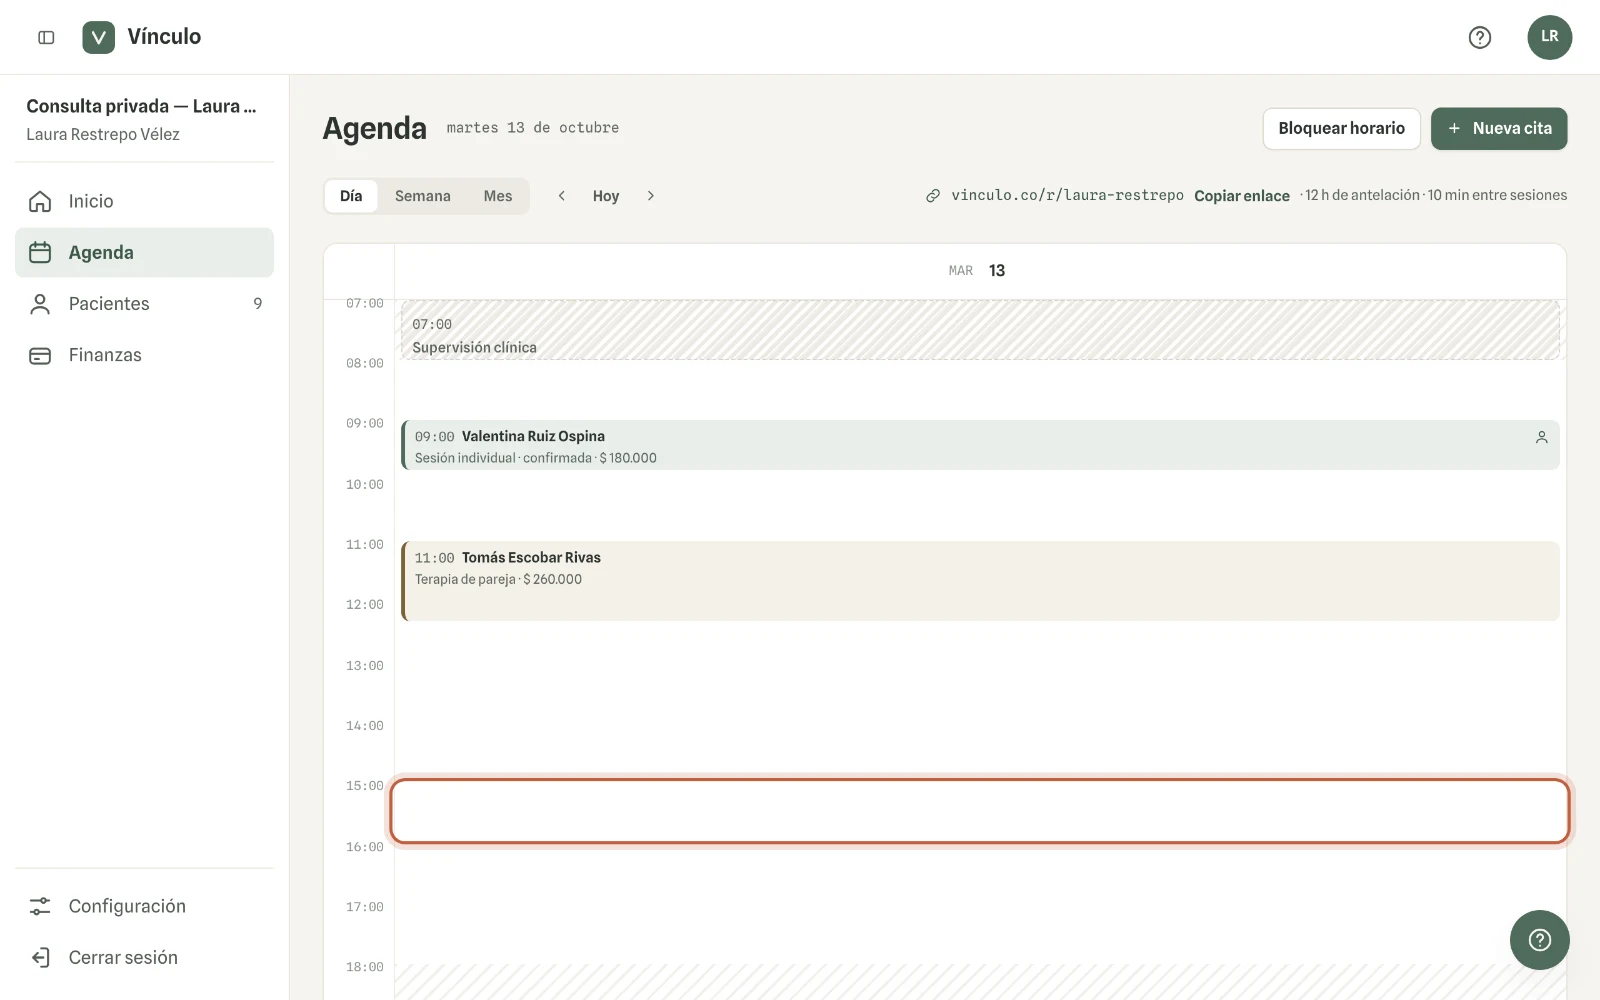
Task: Click the Pacientes count badge 9
Action: point(258,304)
